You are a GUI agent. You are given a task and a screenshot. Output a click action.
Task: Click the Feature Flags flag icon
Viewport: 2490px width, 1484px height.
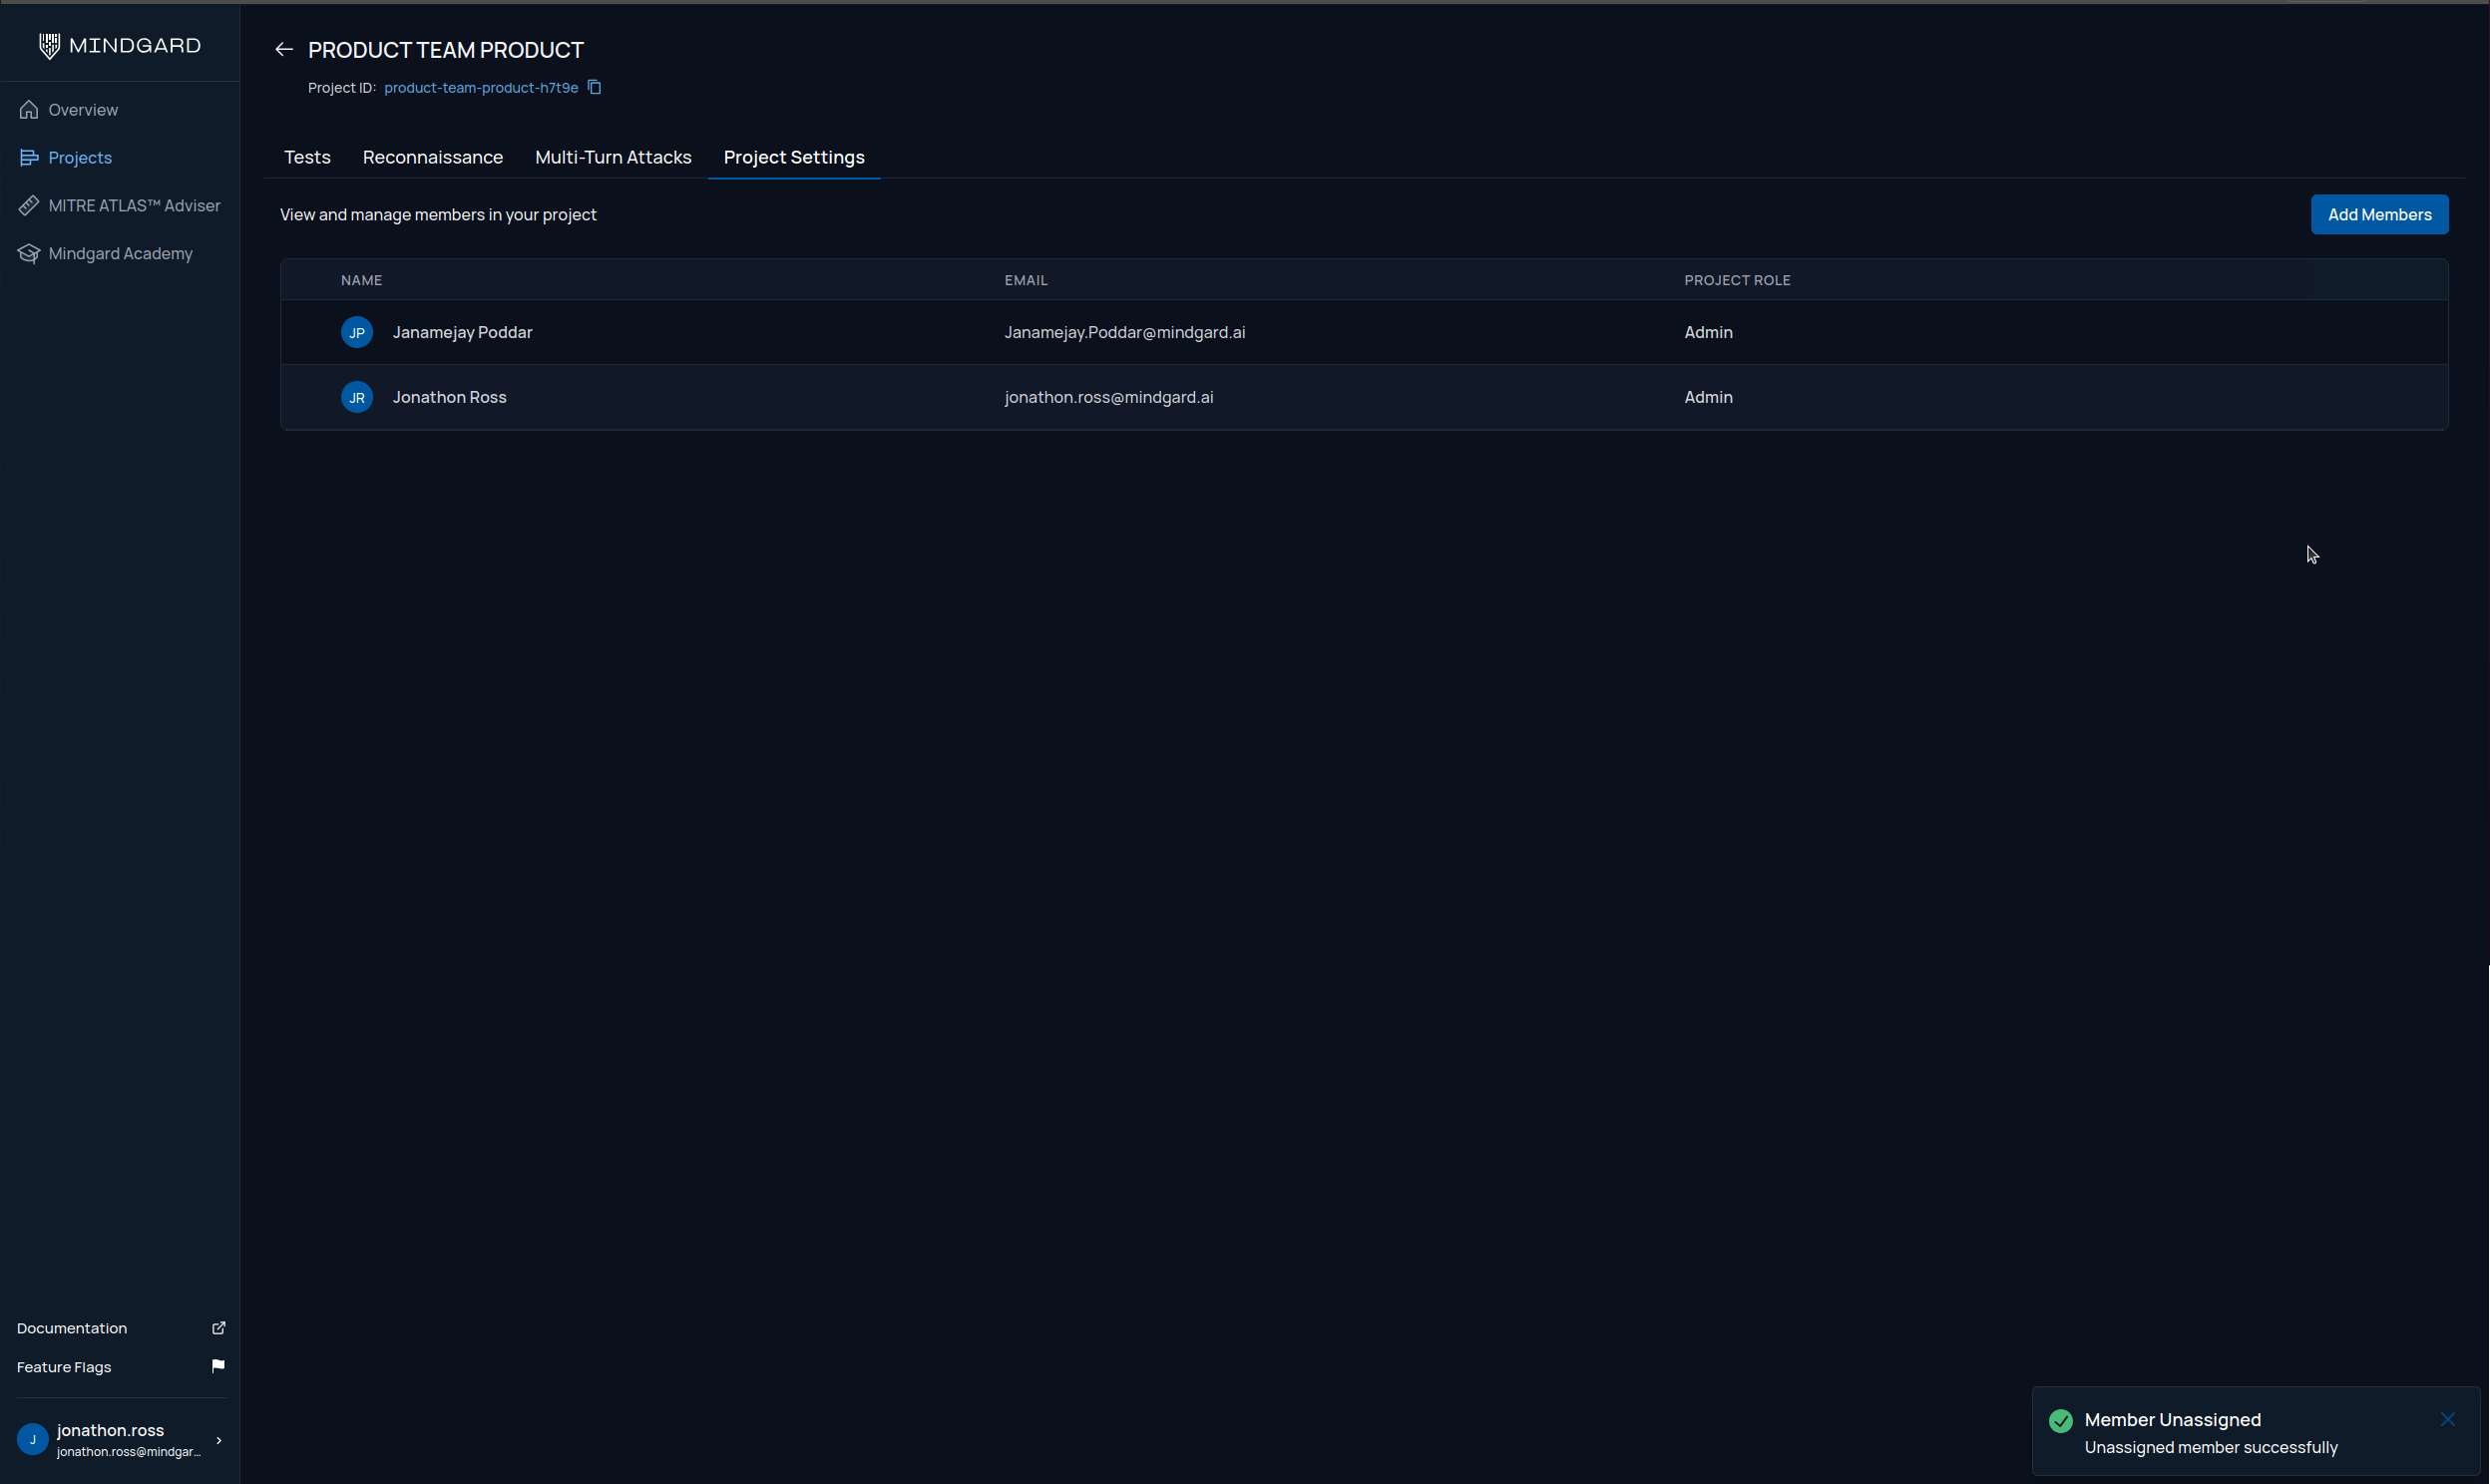pyautogui.click(x=218, y=1366)
